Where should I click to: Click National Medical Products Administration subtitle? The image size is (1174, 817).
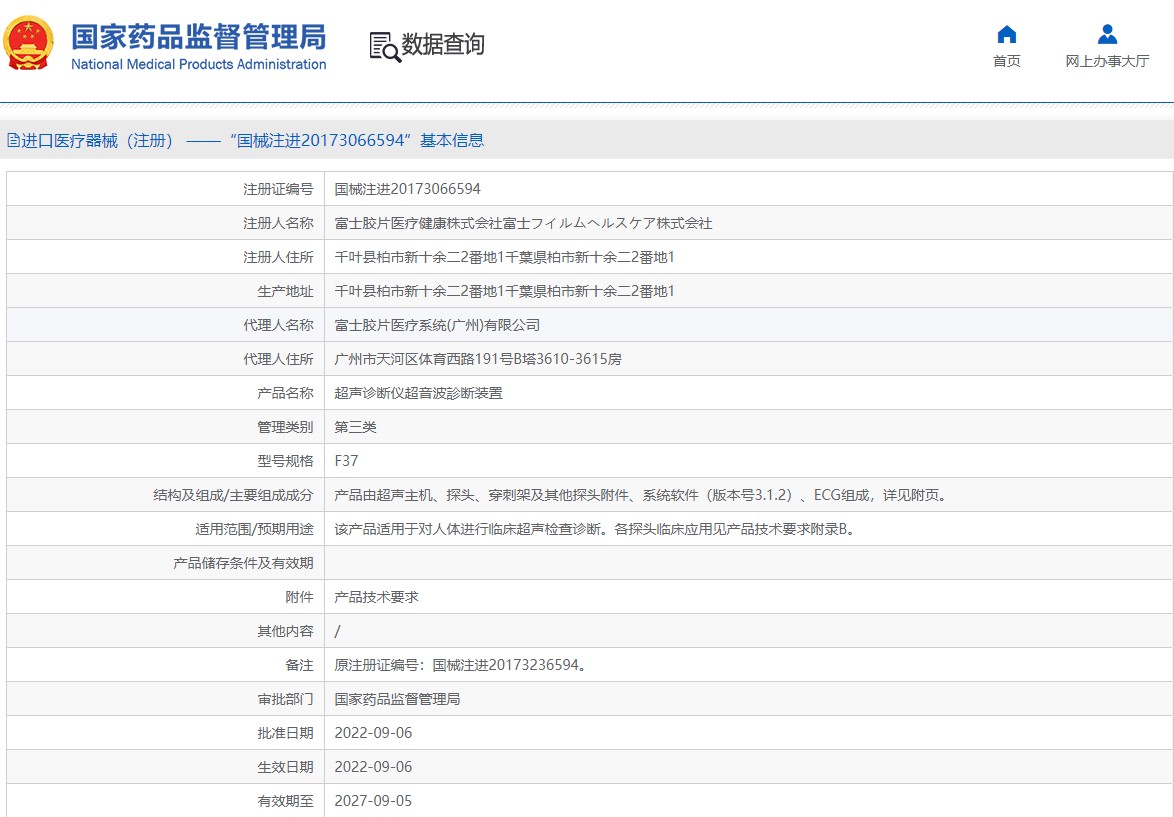tap(198, 64)
